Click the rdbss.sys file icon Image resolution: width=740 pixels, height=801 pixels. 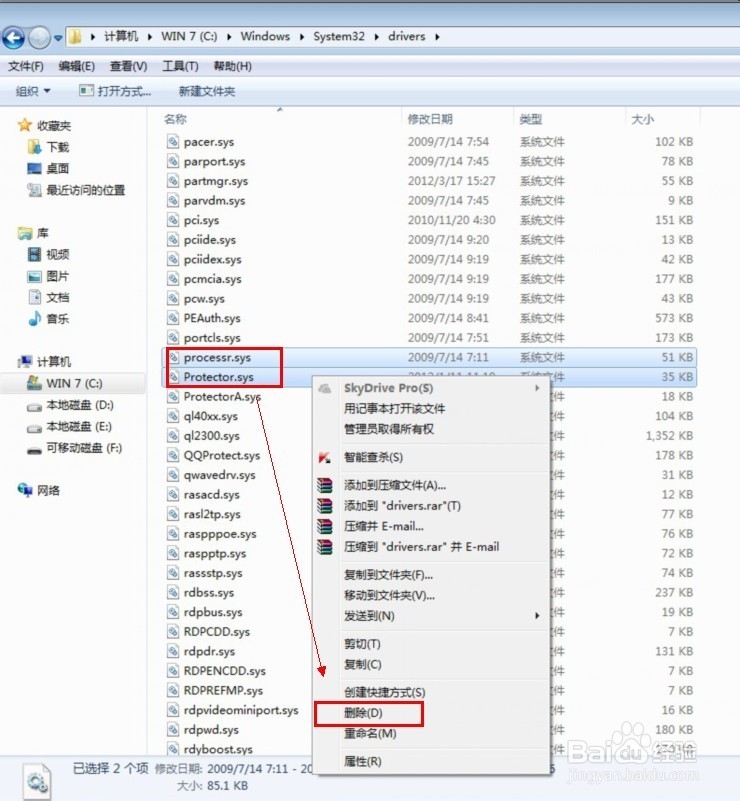[x=173, y=592]
